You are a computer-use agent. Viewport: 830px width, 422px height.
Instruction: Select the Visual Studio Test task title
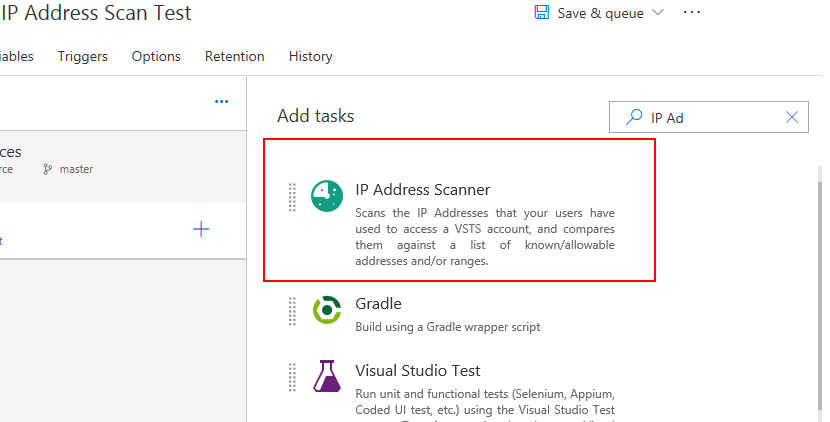click(x=418, y=371)
